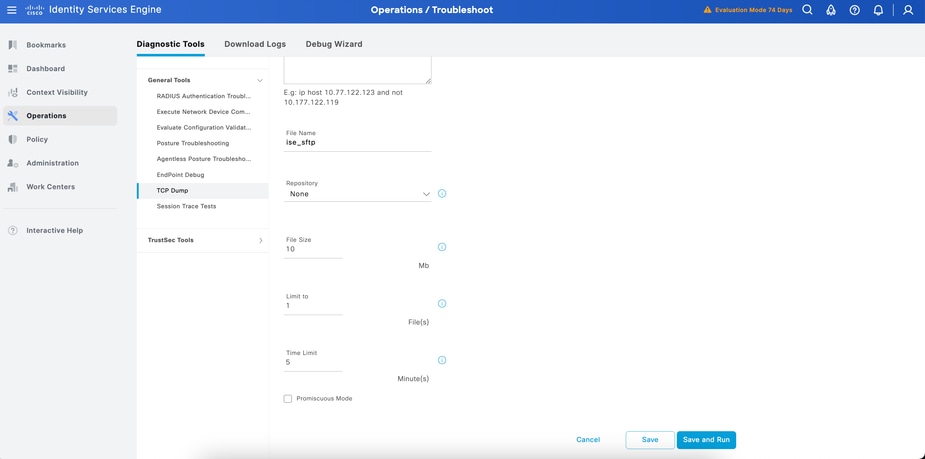
Task: Click the Evaluation Mode 74 Days text
Action: [x=753, y=10]
